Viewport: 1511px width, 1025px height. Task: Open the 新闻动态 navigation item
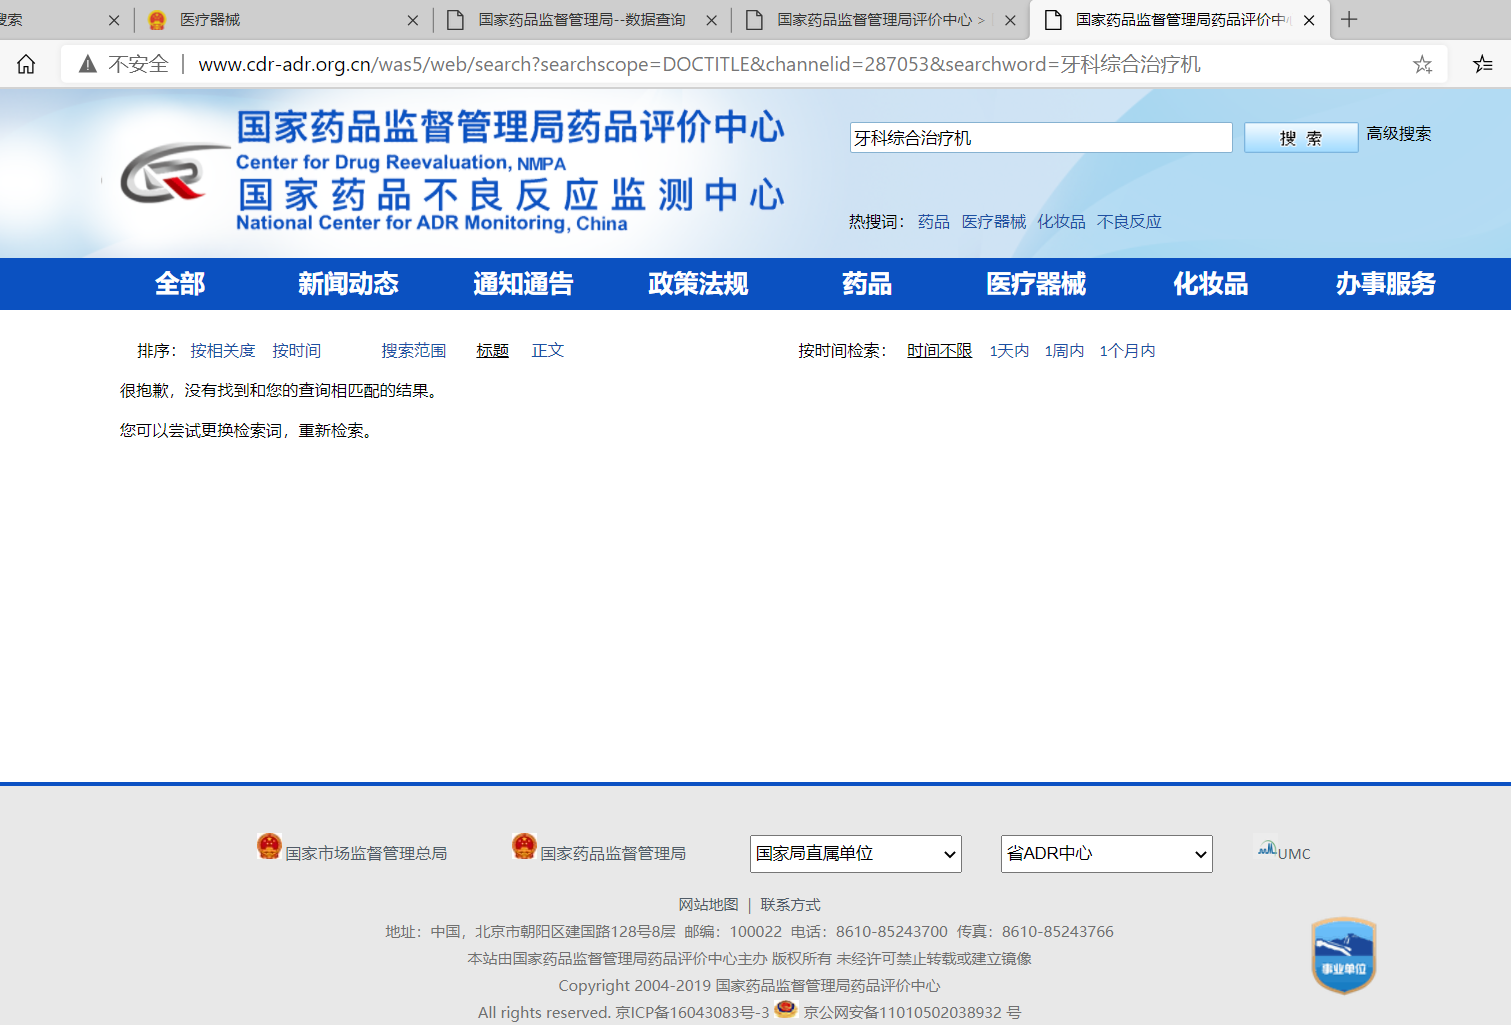[348, 284]
